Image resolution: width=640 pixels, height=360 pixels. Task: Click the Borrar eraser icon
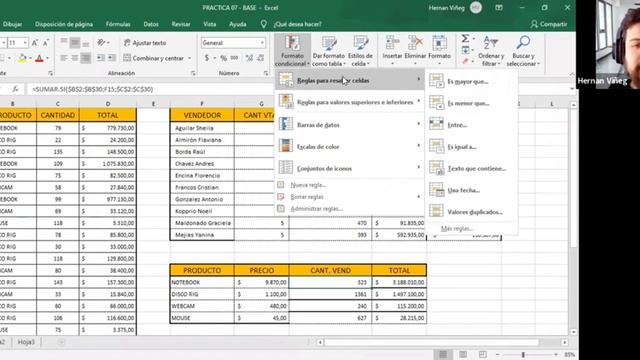pos(466,61)
